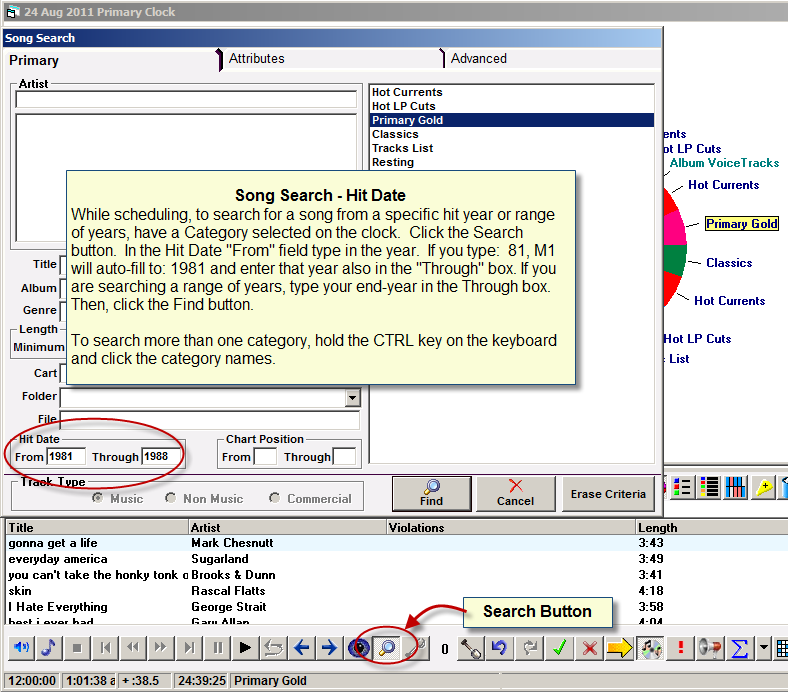Click the yellow right arrow icon
Image resolution: width=788 pixels, height=692 pixels.
coord(619,648)
